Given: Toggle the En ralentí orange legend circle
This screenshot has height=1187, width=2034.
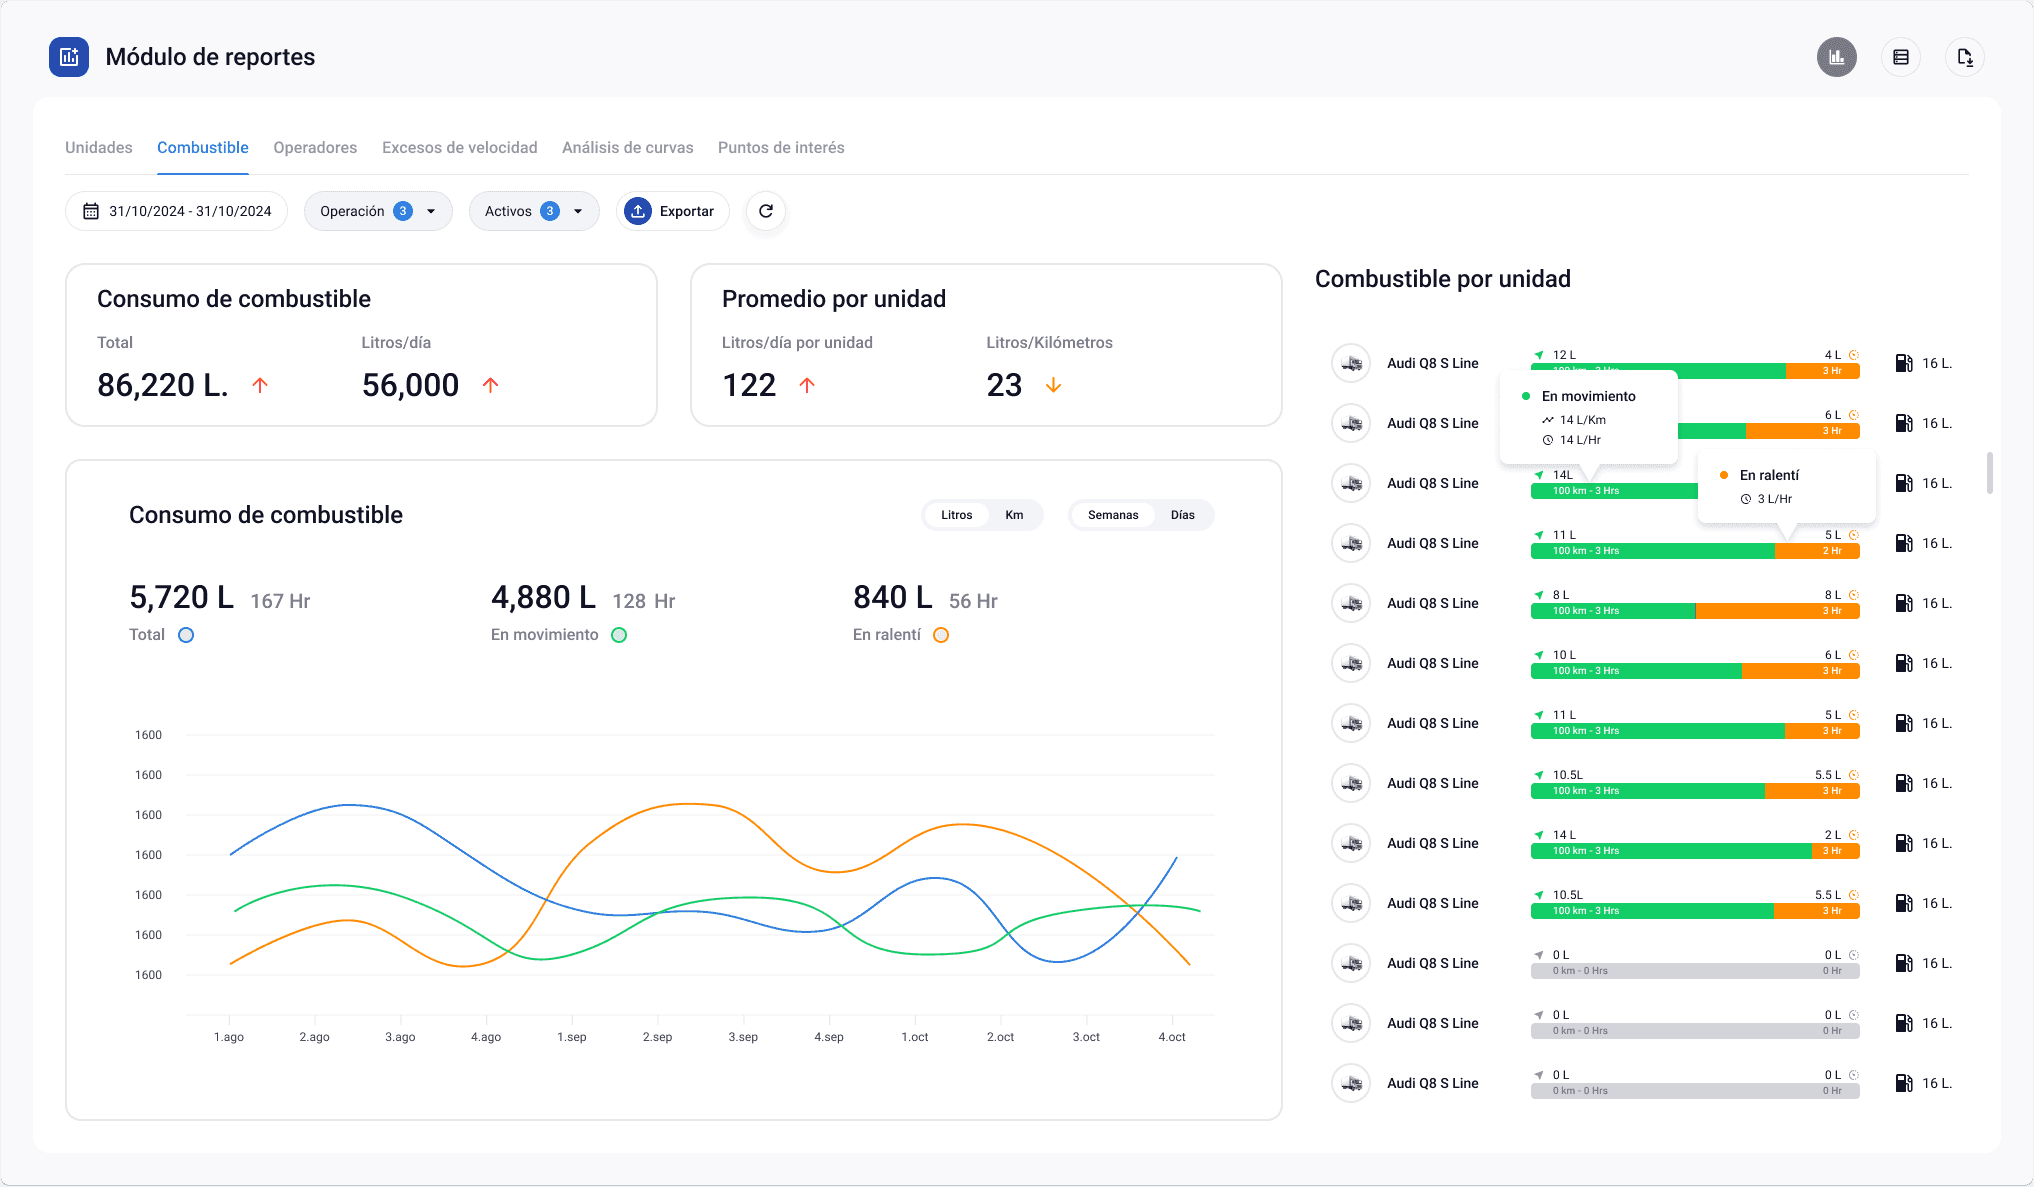Looking at the screenshot, I should [x=940, y=635].
